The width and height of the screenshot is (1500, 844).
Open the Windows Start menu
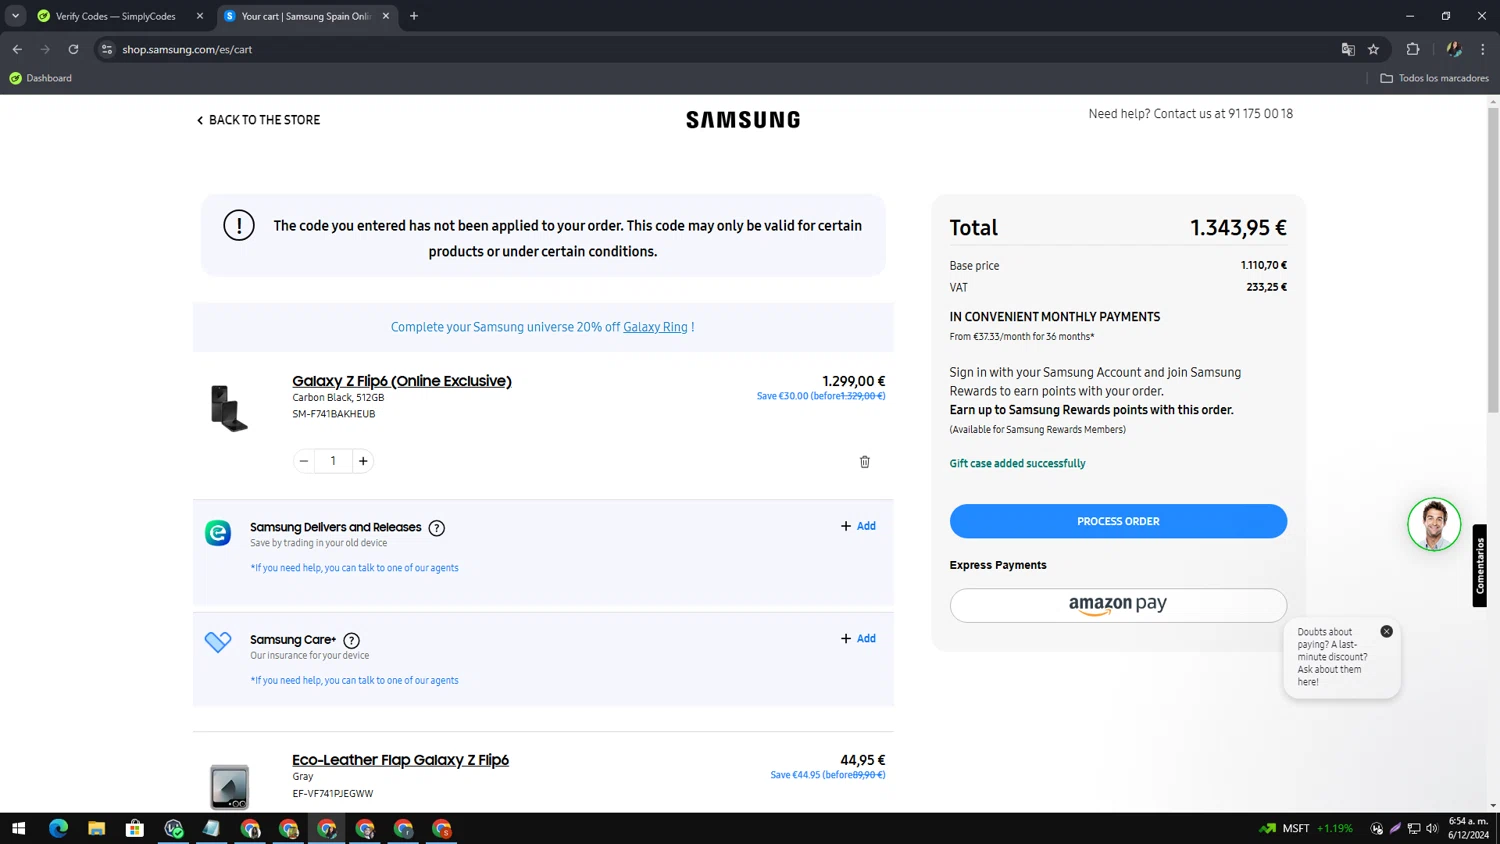pos(18,829)
